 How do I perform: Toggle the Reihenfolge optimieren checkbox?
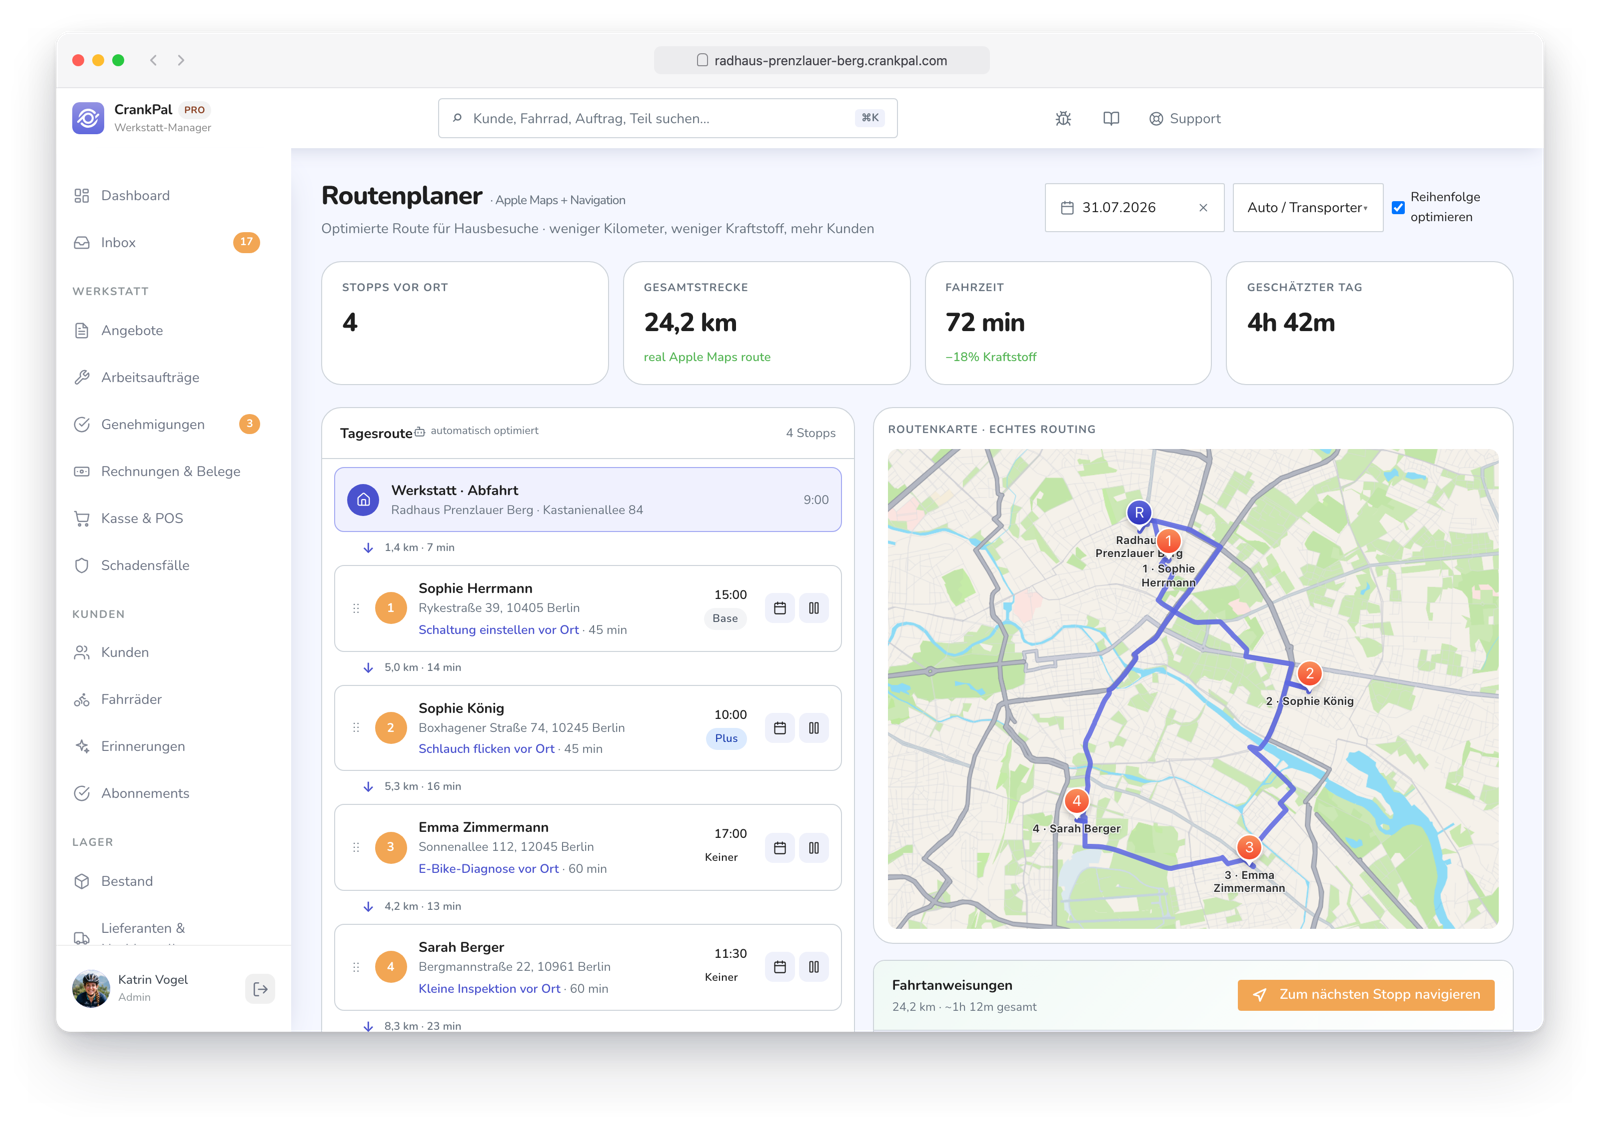click(1398, 208)
